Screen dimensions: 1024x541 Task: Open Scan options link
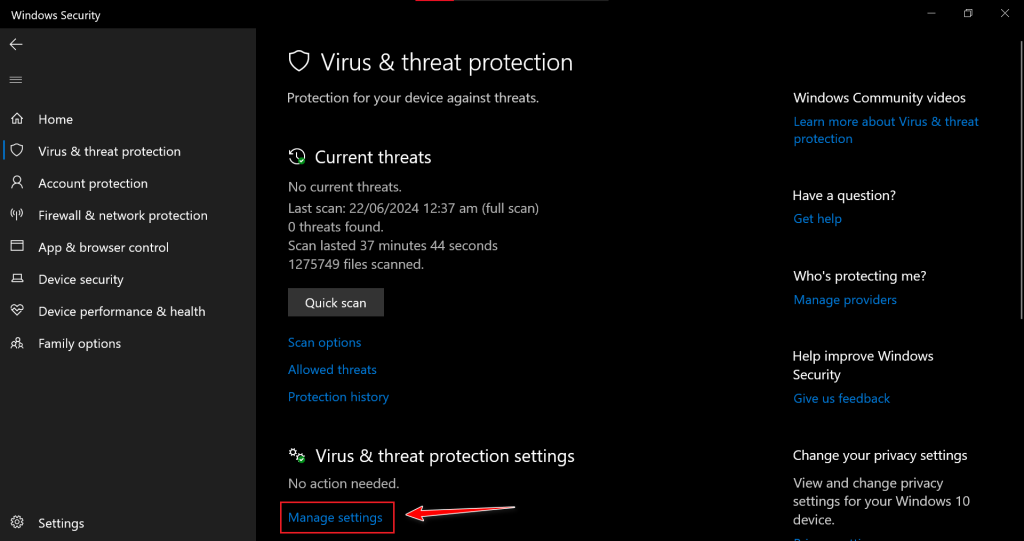[x=324, y=343]
